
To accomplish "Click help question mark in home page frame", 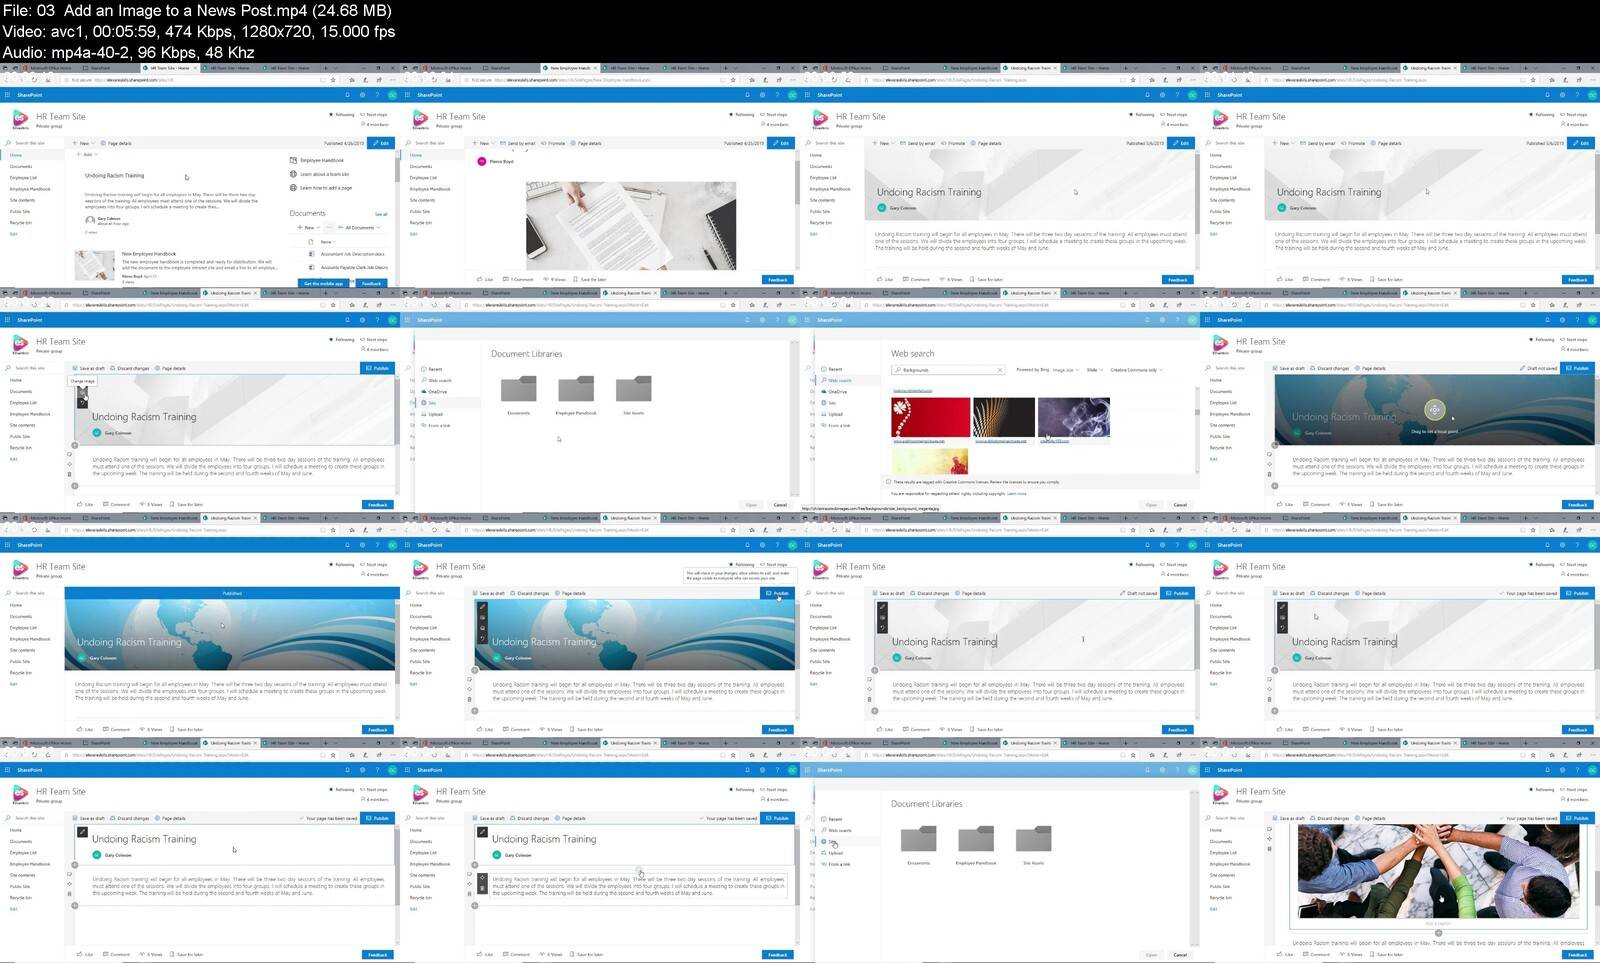I will (x=377, y=95).
